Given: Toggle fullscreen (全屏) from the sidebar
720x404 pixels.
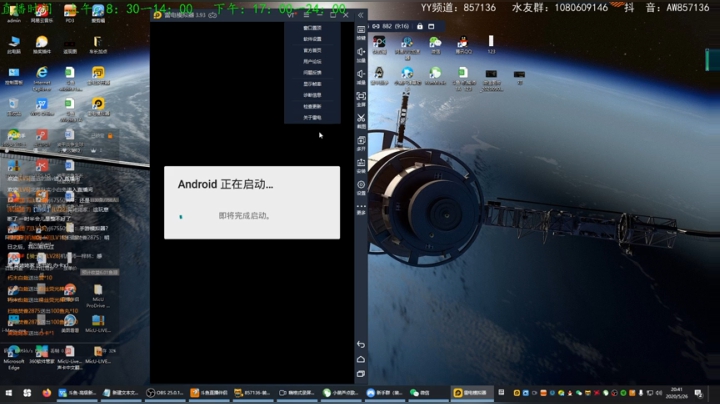Looking at the screenshot, I should 361,99.
